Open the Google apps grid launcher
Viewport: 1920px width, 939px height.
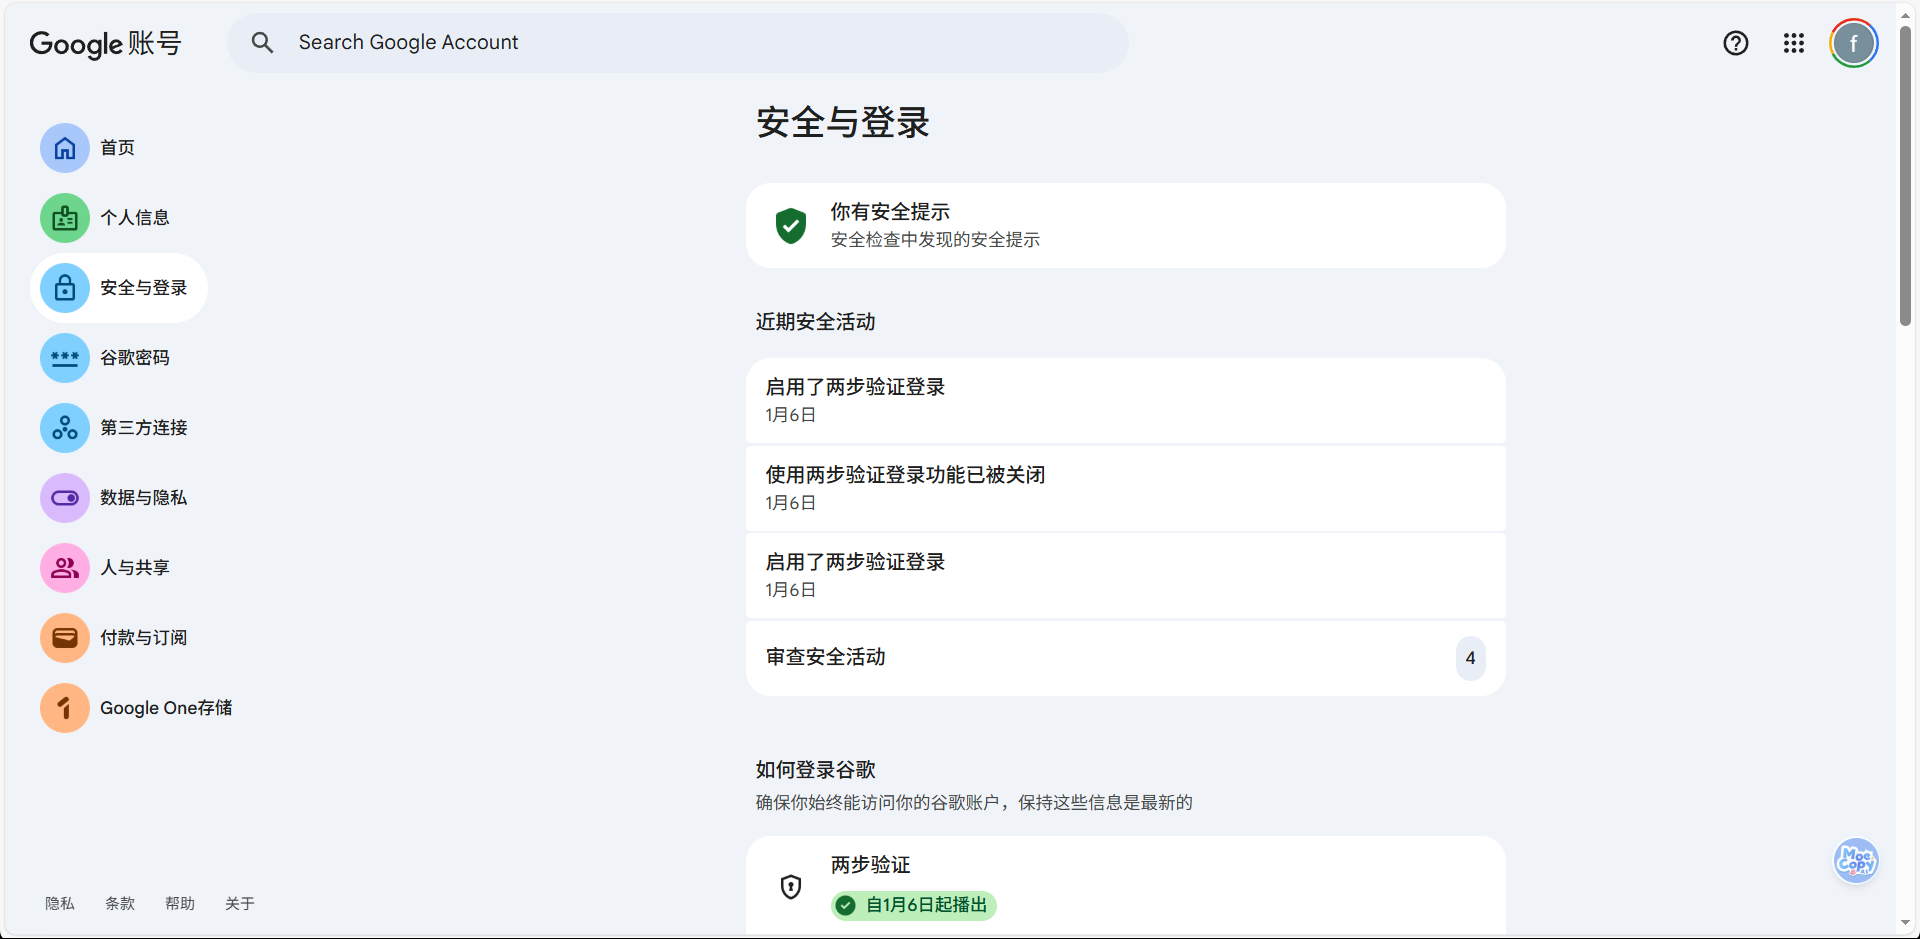click(x=1794, y=43)
